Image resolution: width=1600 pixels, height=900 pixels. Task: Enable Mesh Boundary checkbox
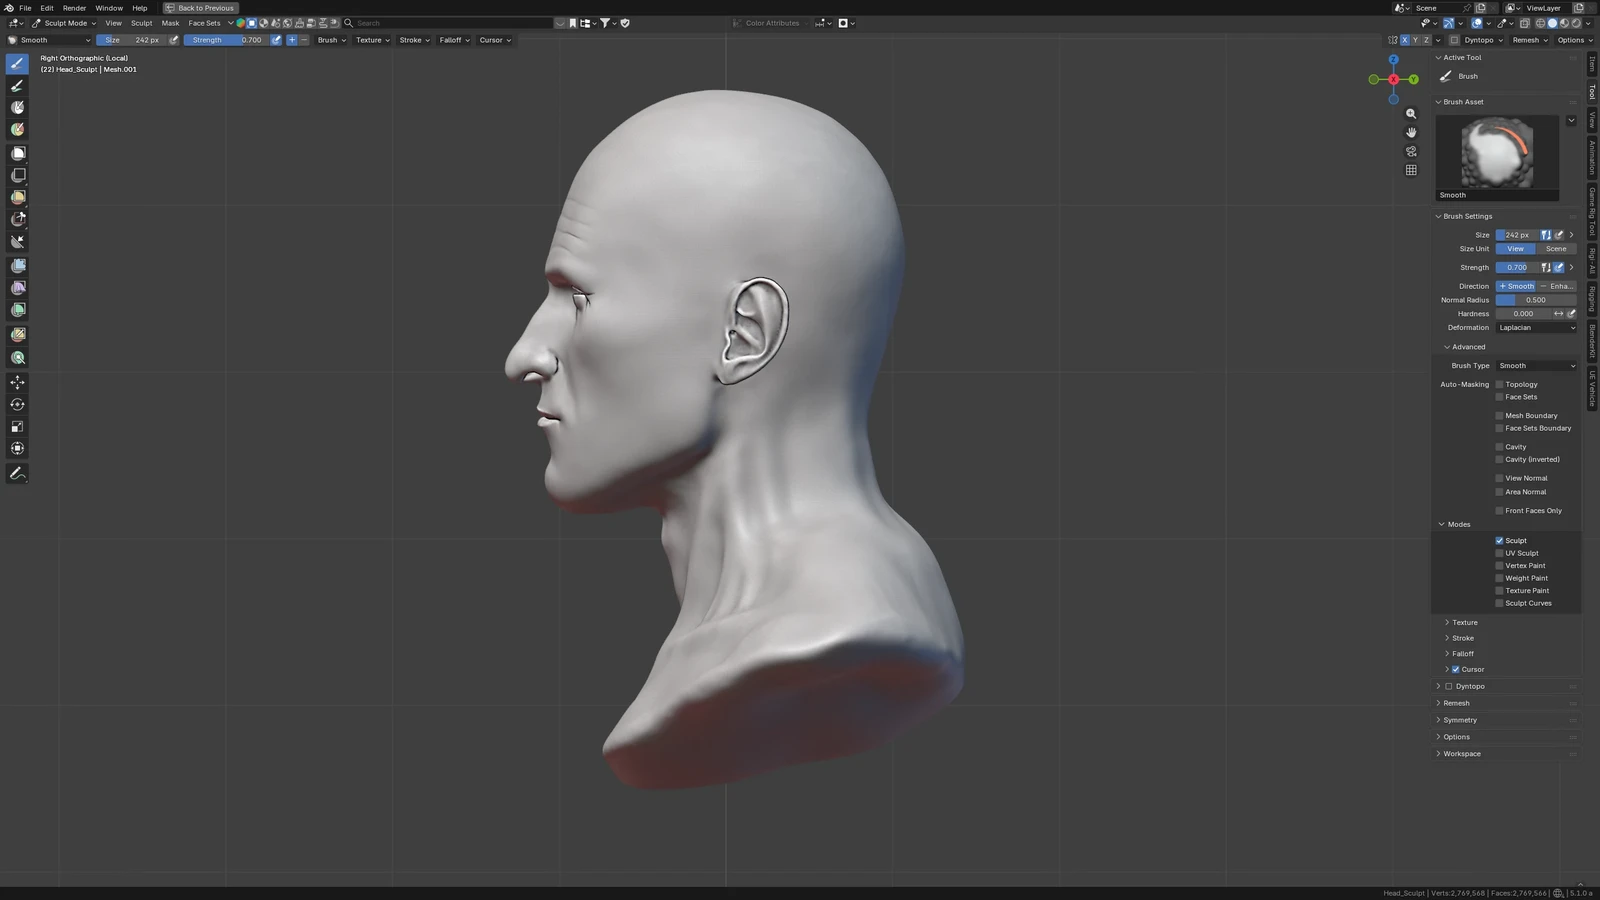coord(1499,416)
